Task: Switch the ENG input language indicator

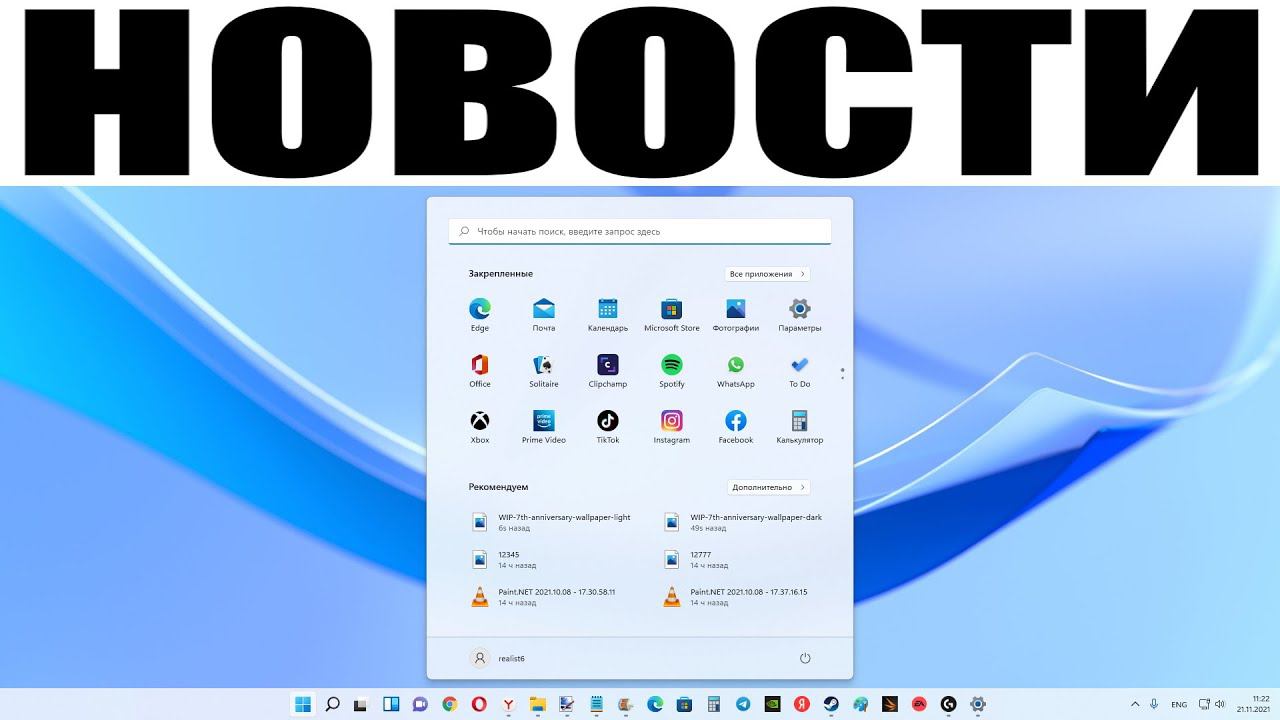Action: [x=1180, y=704]
